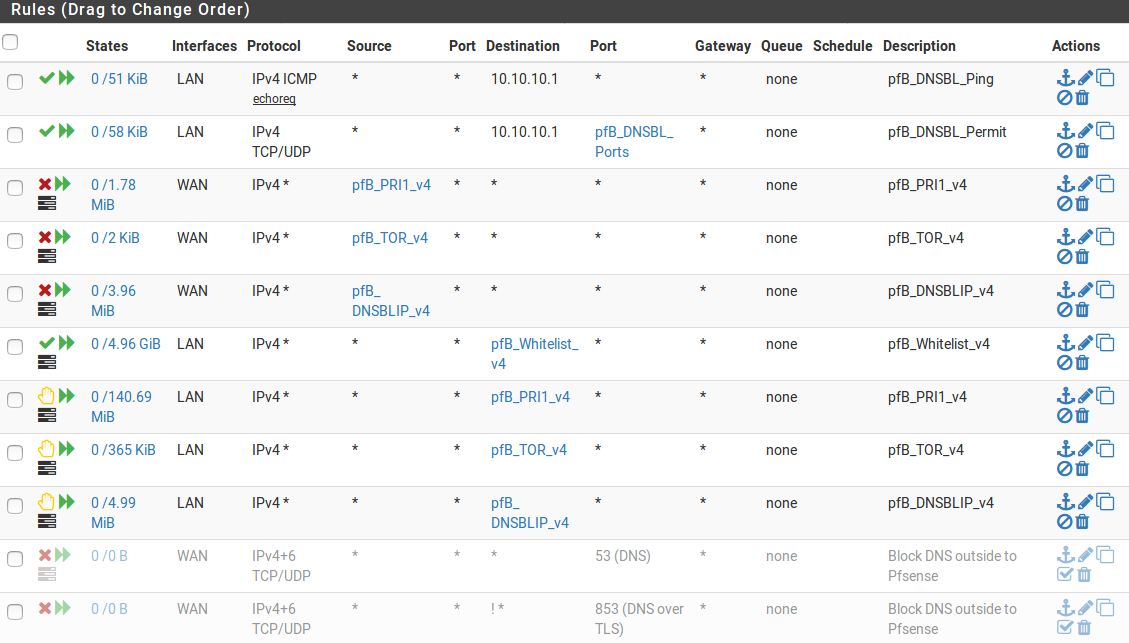Open states 0 /365 KiB link
Screen dimensions: 1129x643
click(123, 450)
